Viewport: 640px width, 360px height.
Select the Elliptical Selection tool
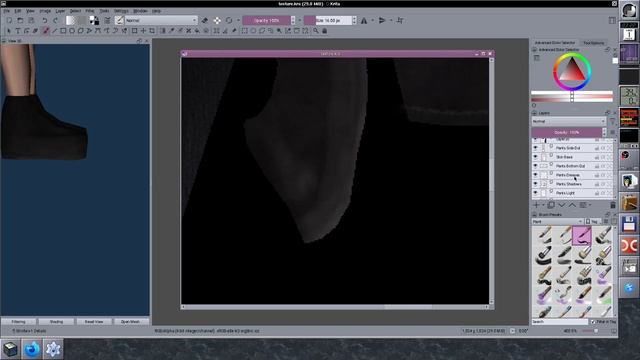[x=253, y=31]
